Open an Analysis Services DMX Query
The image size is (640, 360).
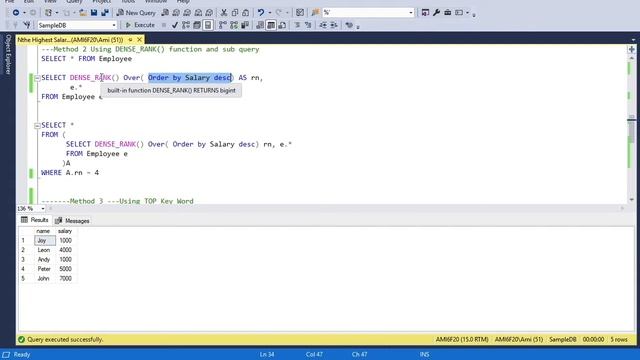tap(187, 13)
